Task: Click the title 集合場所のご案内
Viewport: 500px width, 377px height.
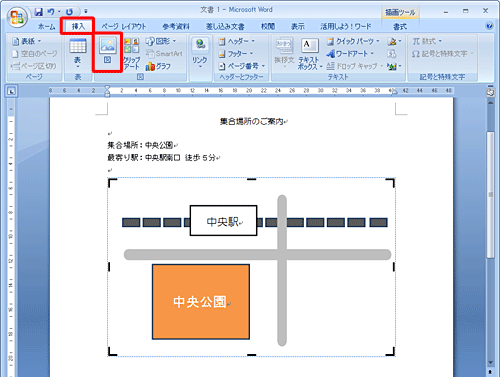Action: pyautogui.click(x=251, y=121)
